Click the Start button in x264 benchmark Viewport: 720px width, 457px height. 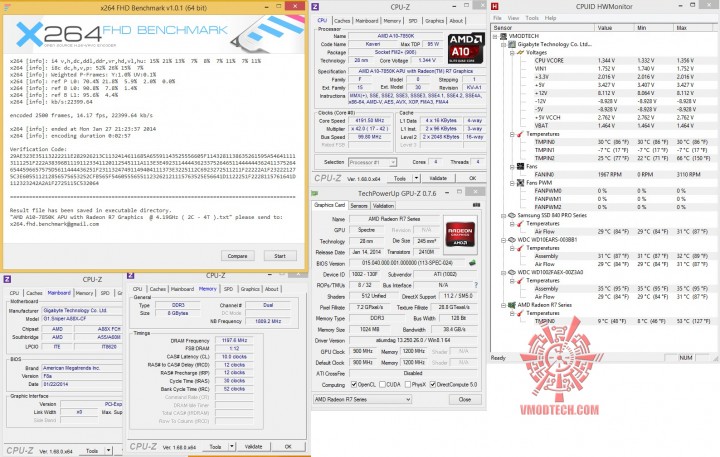click(280, 256)
